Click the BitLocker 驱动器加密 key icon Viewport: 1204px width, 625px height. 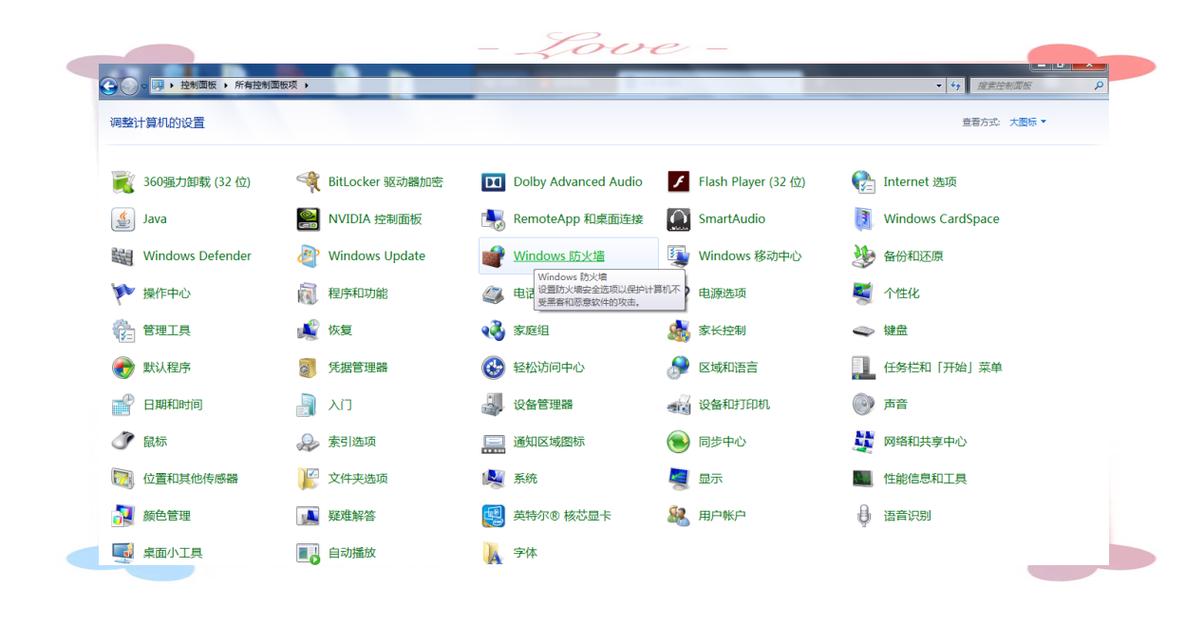pyautogui.click(x=308, y=182)
